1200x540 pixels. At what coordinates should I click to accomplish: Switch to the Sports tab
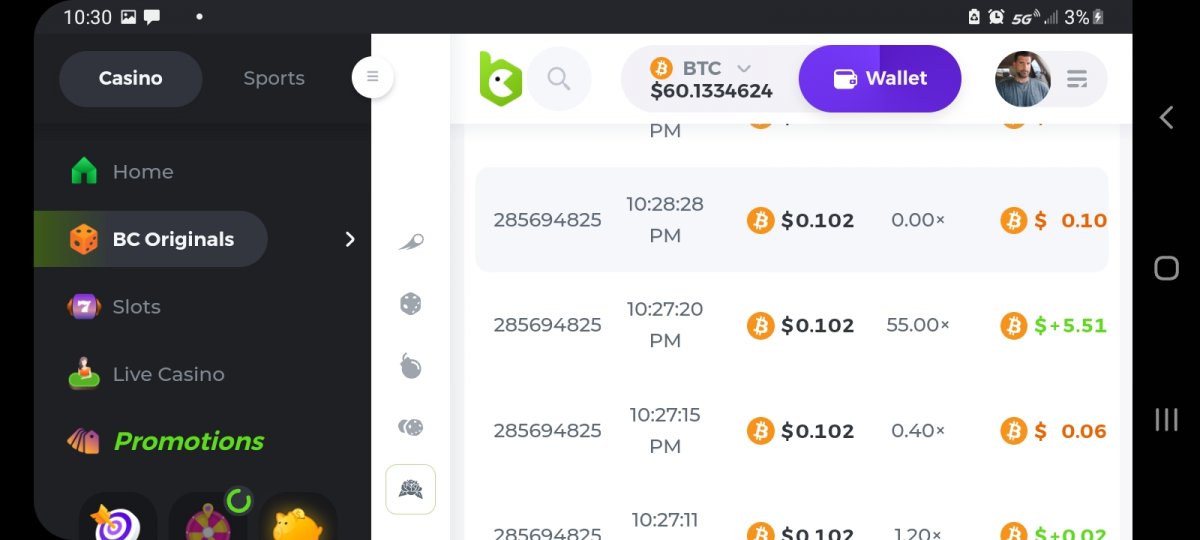click(274, 78)
